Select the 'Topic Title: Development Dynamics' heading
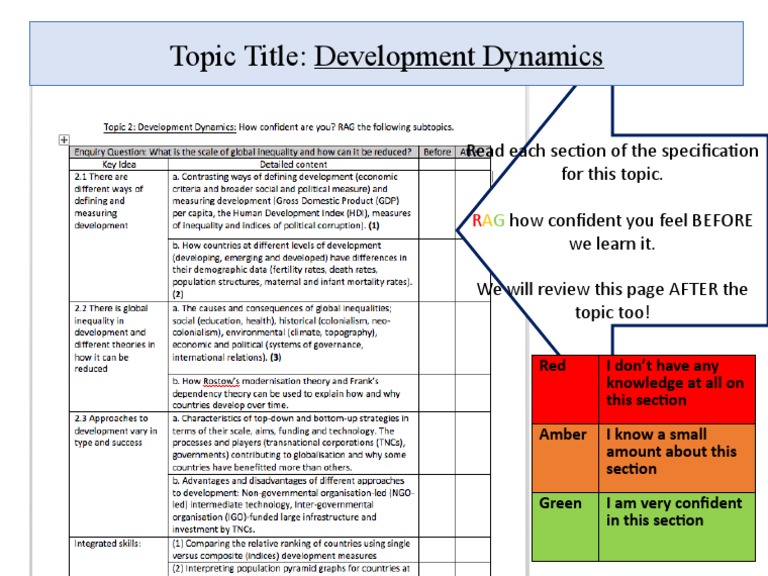Image resolution: width=768 pixels, height=576 pixels. [x=386, y=56]
